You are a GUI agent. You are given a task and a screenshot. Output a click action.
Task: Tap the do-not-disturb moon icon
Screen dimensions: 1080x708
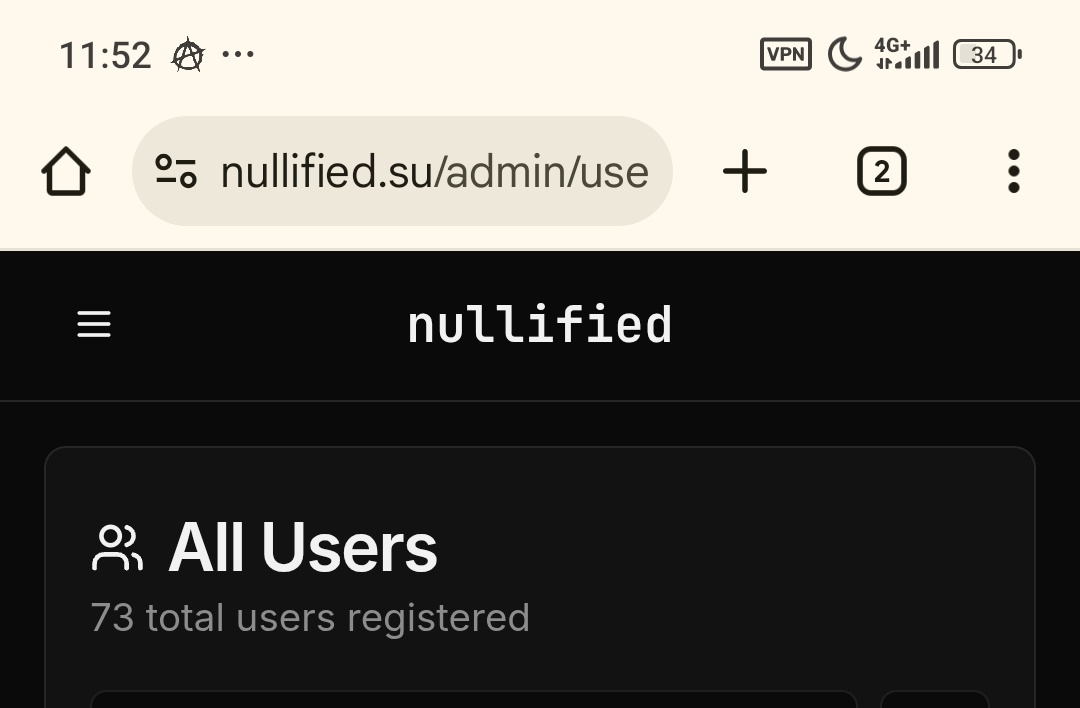844,54
